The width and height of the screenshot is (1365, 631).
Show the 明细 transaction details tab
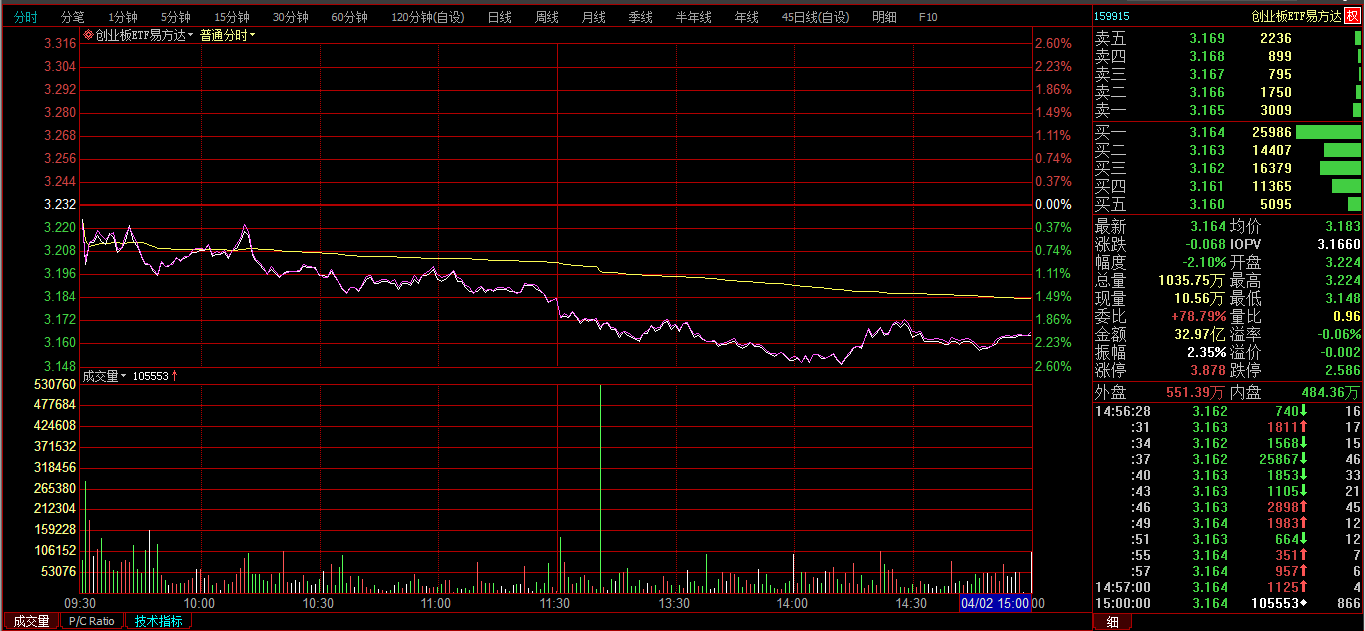[884, 17]
